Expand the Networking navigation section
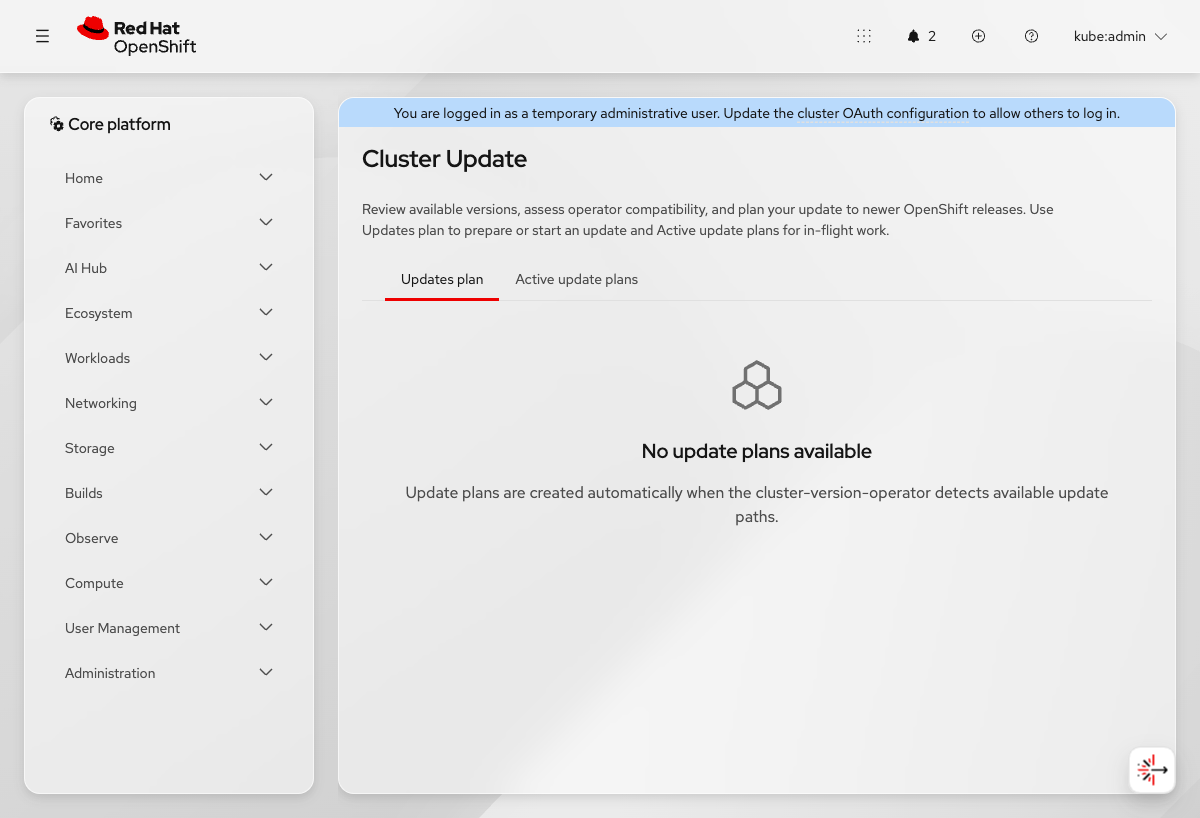 tap(169, 403)
